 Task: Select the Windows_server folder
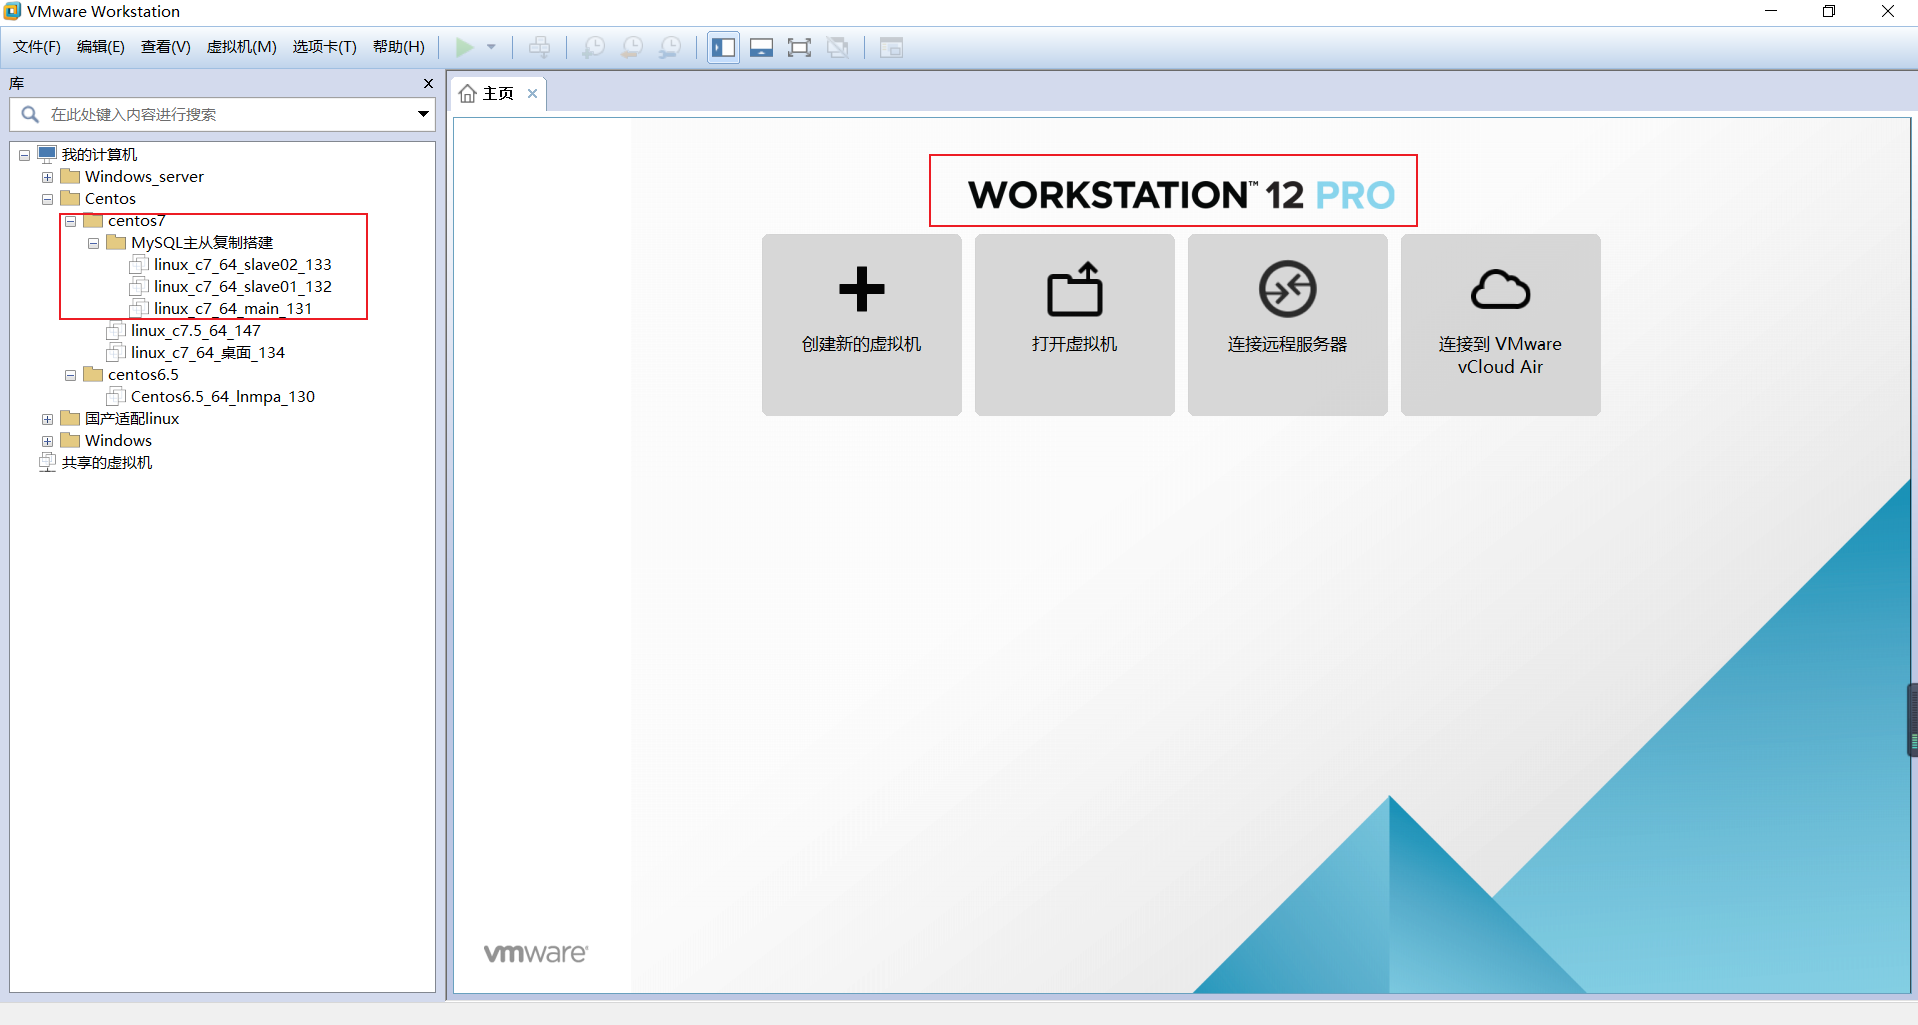(144, 177)
